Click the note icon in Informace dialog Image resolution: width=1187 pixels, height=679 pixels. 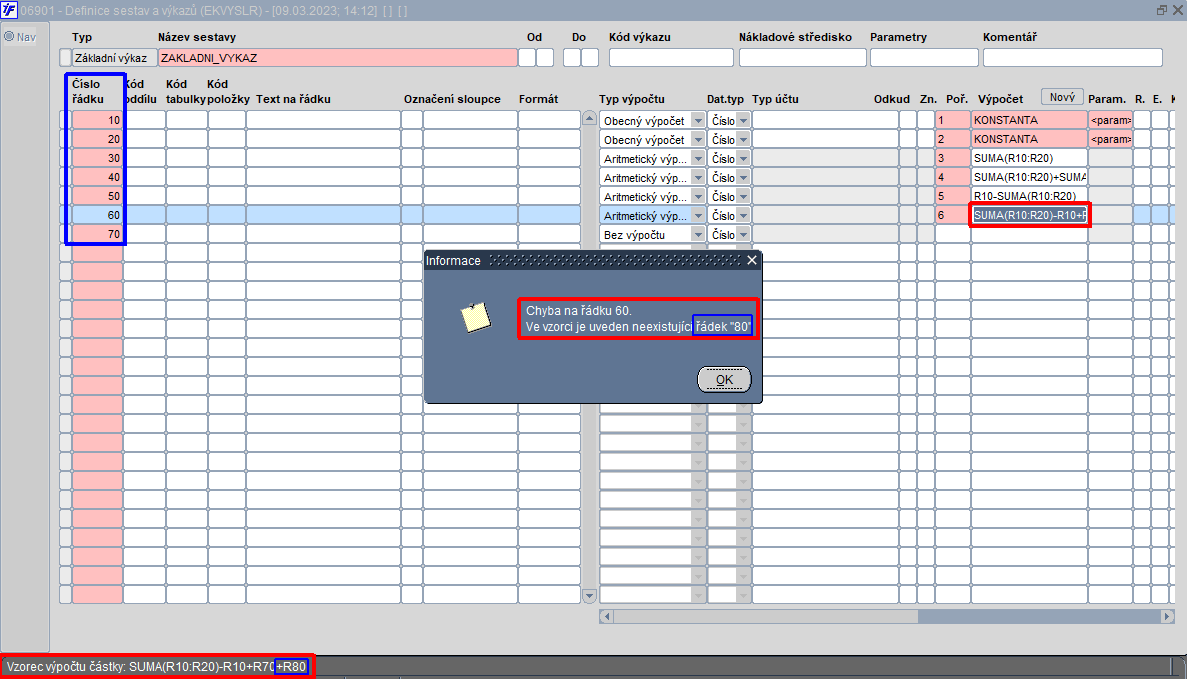(x=476, y=318)
